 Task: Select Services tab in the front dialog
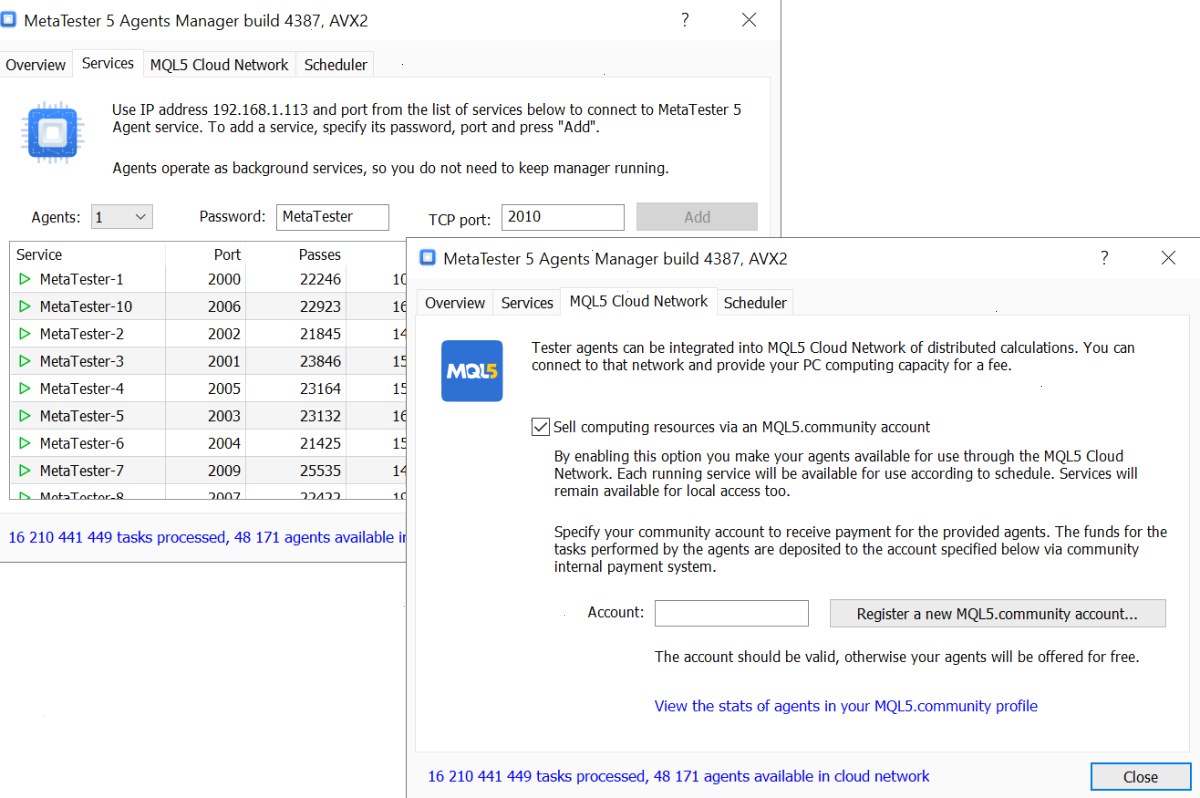[x=527, y=303]
